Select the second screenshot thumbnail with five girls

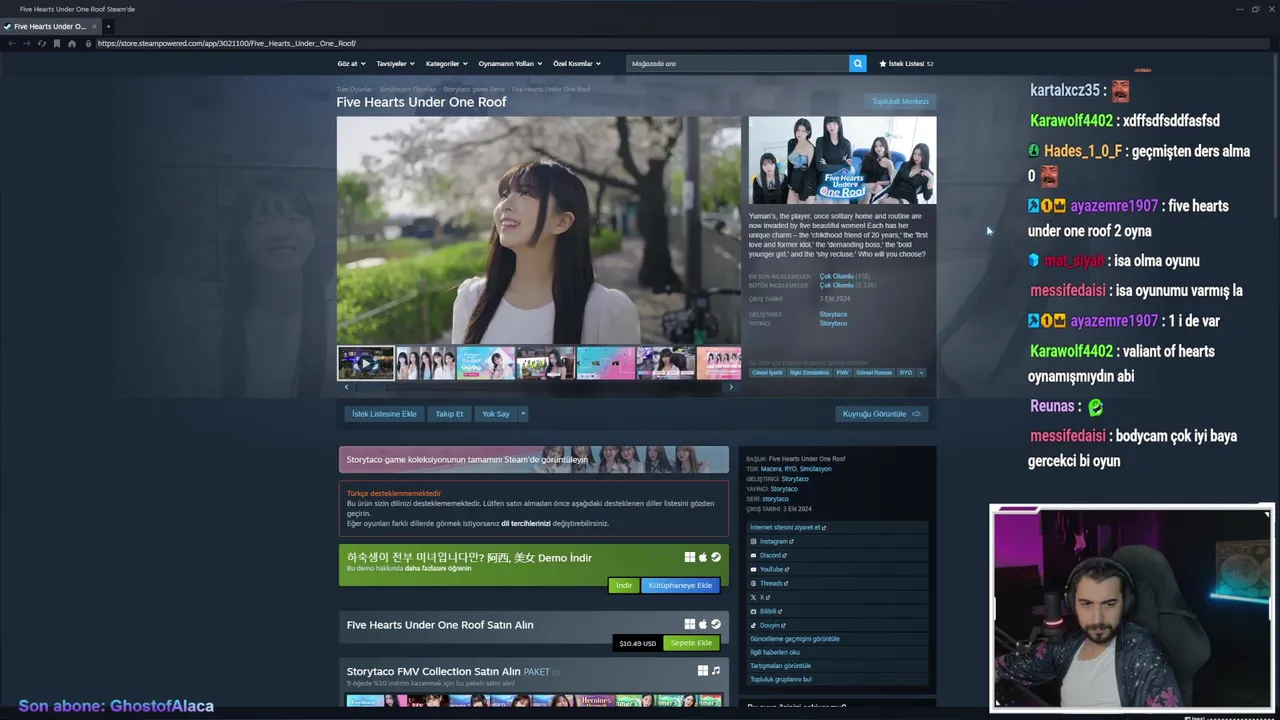pos(425,363)
